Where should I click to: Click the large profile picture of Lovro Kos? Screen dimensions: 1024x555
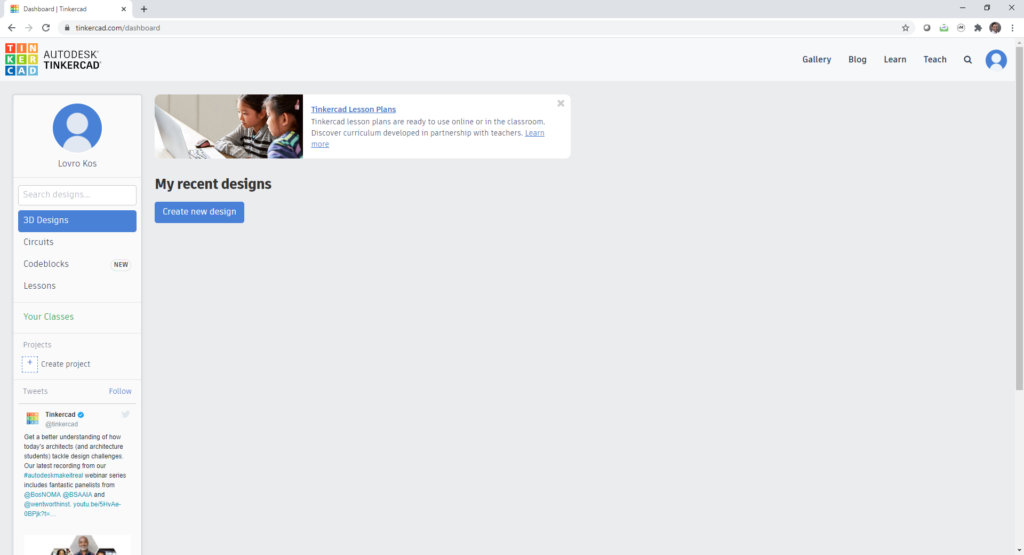(x=77, y=128)
